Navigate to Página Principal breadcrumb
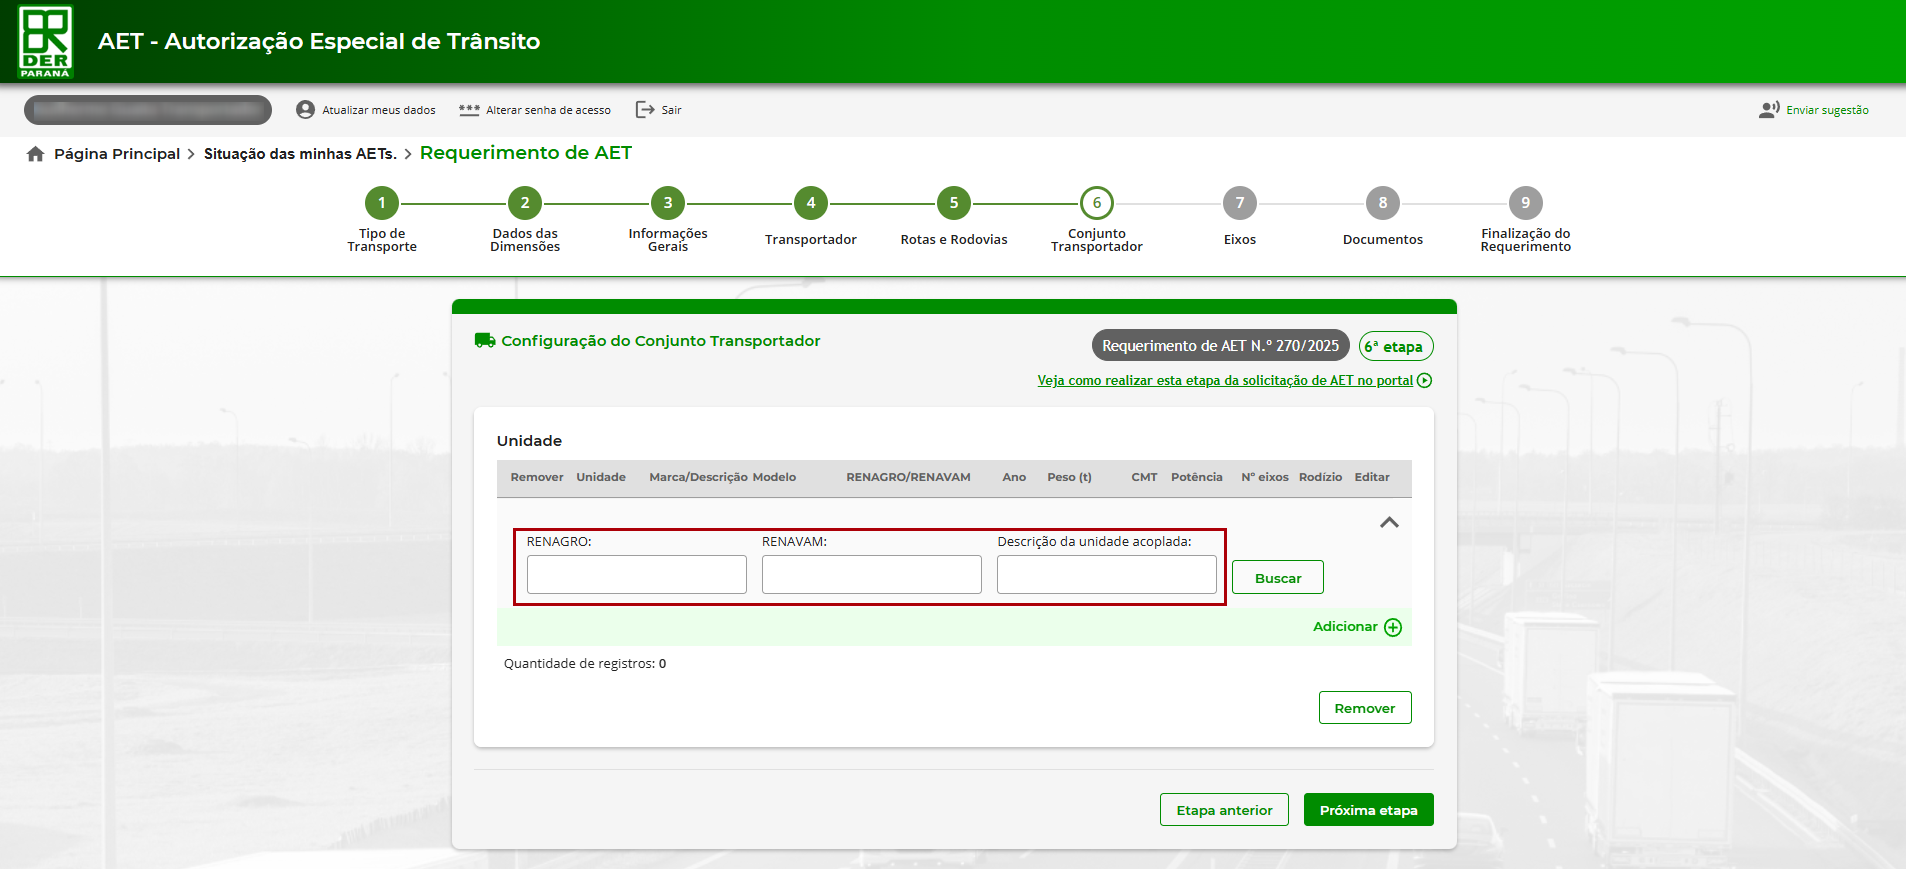Screen dimensions: 1906x869 [117, 154]
